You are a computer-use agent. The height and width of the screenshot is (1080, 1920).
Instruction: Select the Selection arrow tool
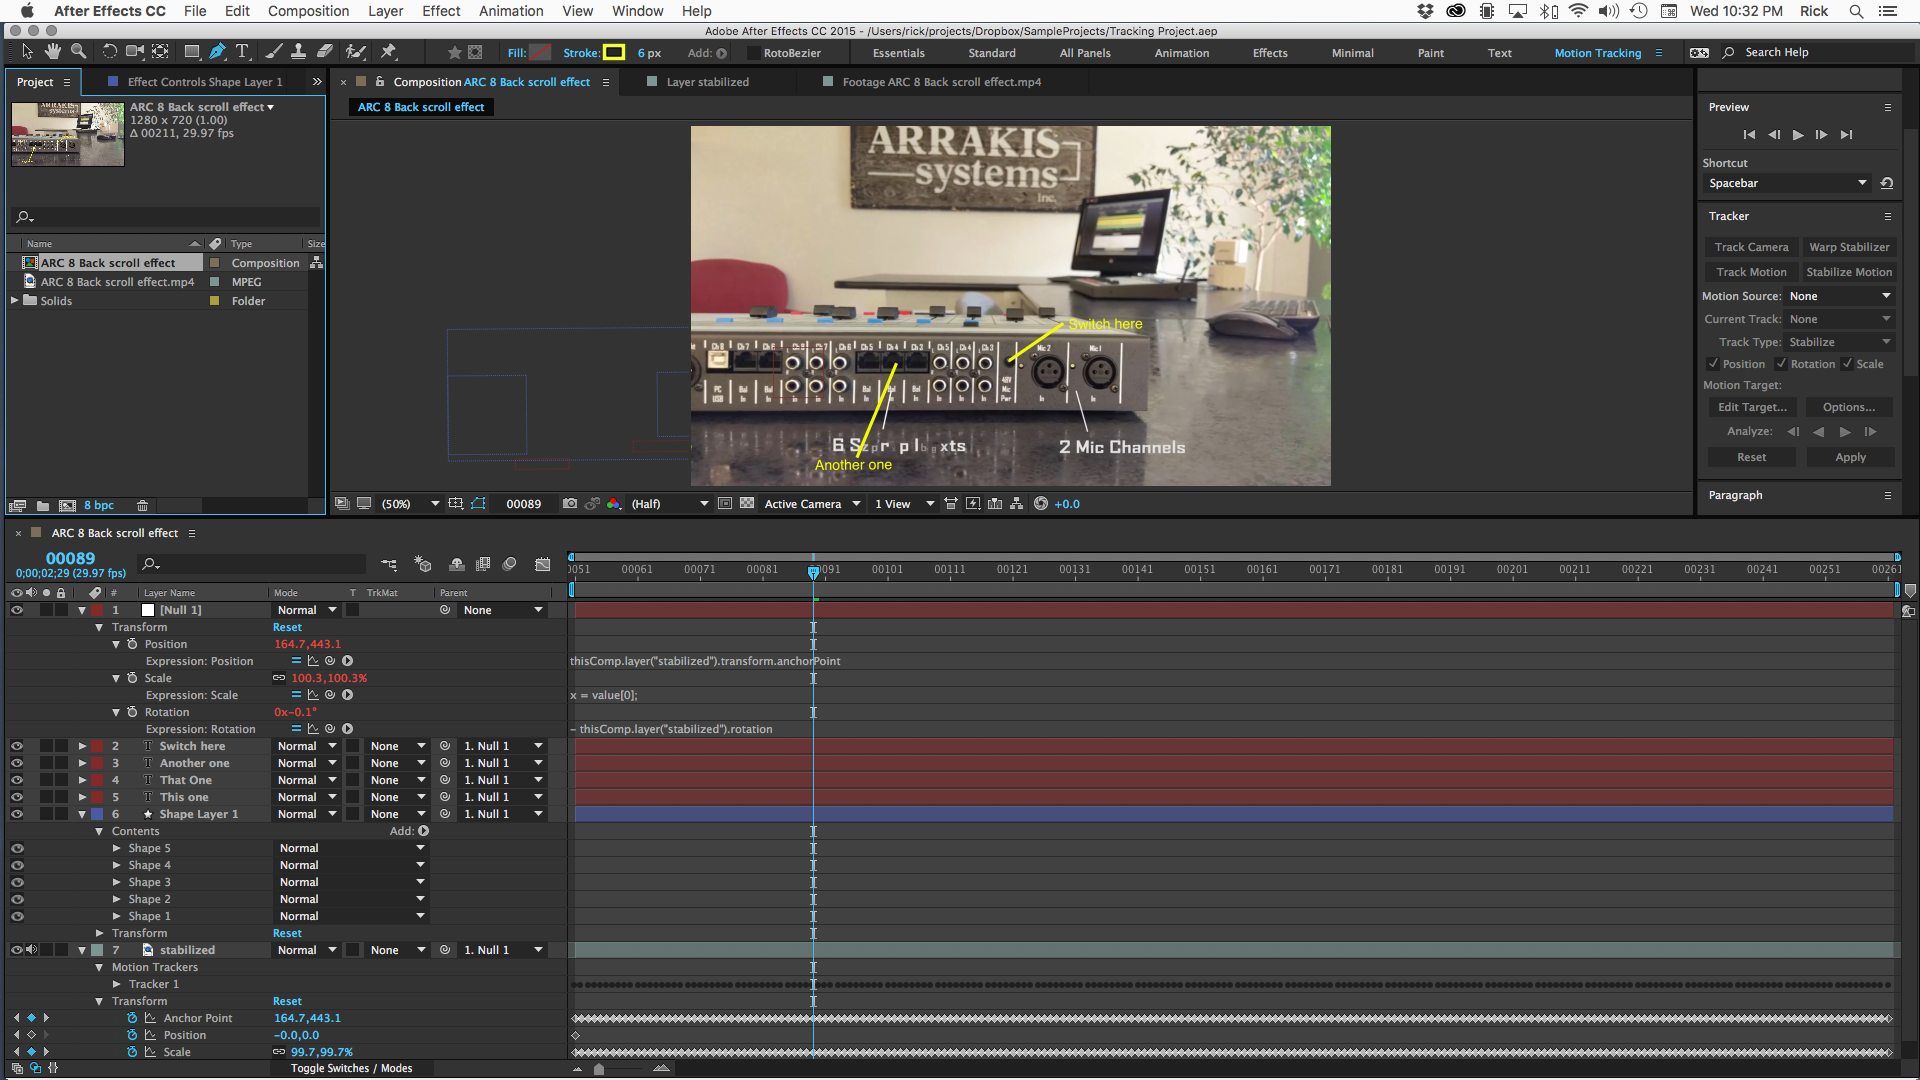27,52
